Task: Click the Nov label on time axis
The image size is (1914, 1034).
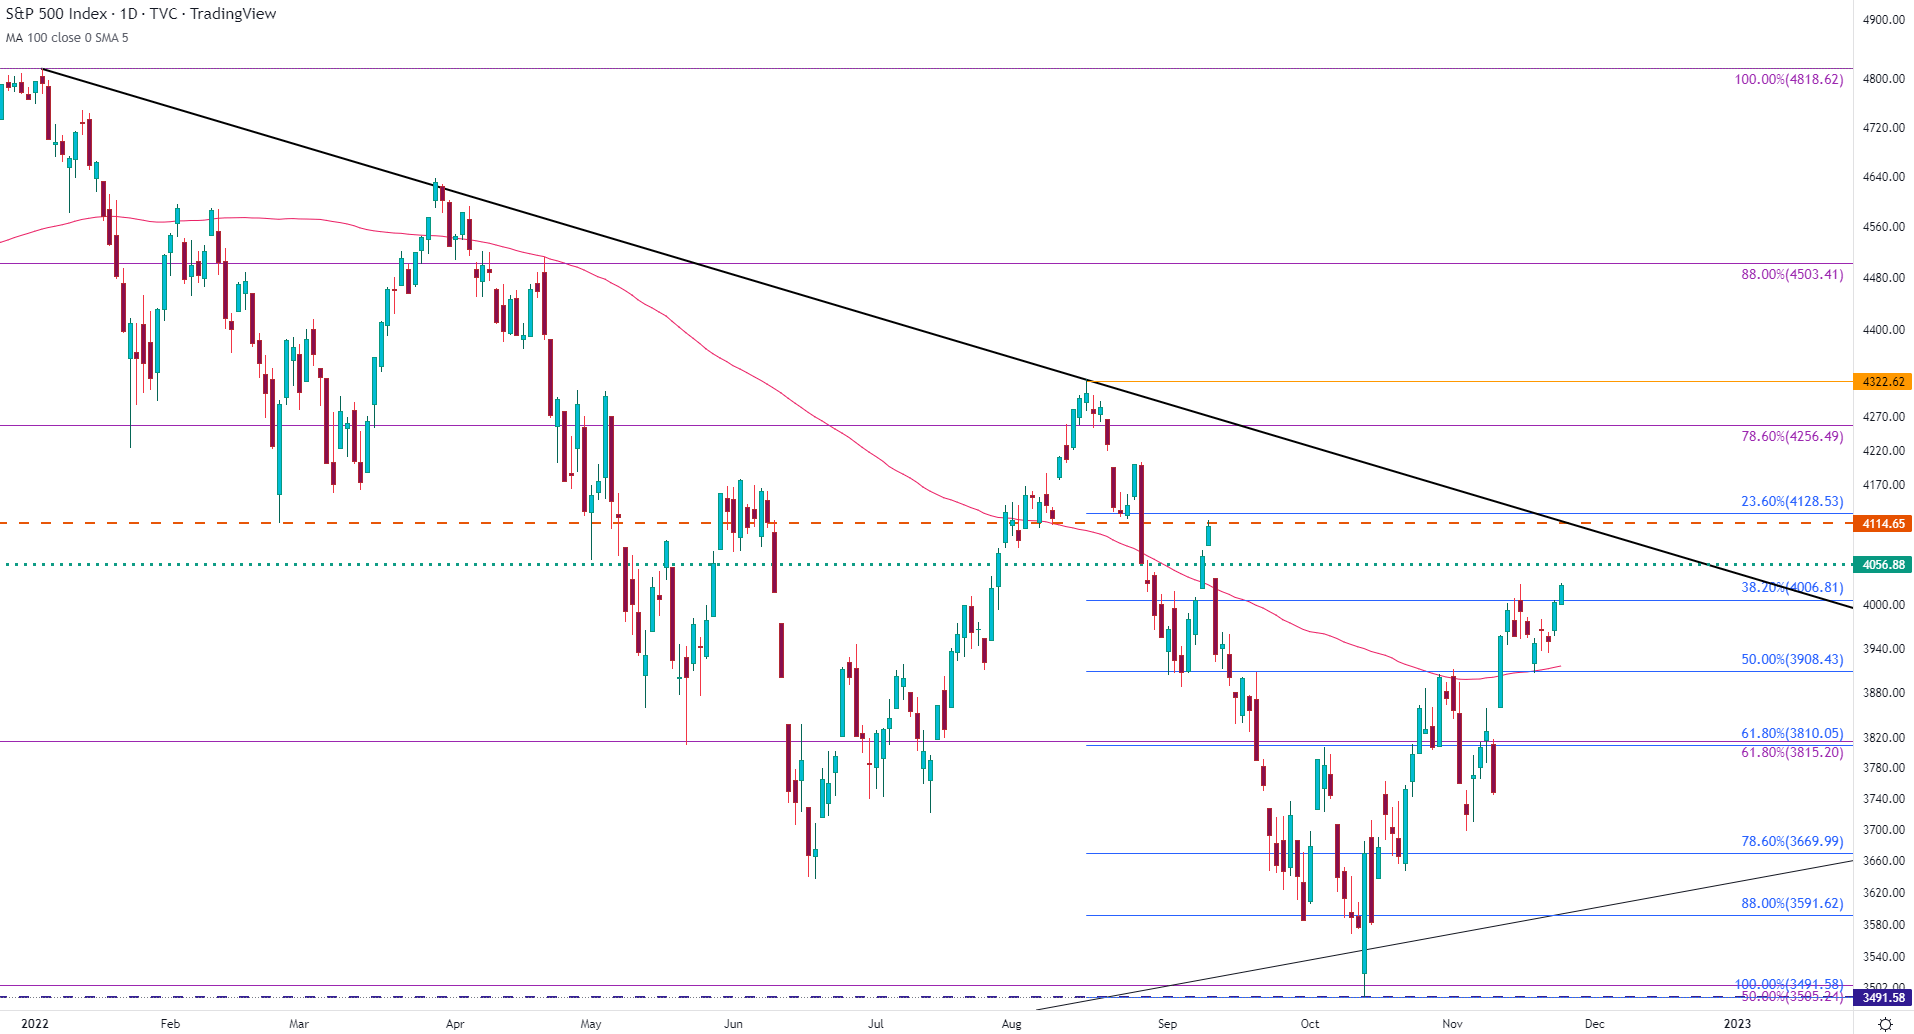Action: pos(1453,1024)
